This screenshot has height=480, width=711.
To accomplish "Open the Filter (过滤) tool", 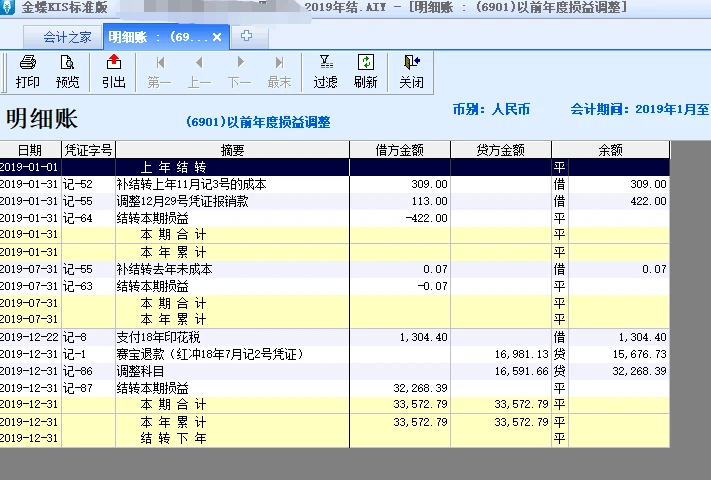I will coord(326,72).
